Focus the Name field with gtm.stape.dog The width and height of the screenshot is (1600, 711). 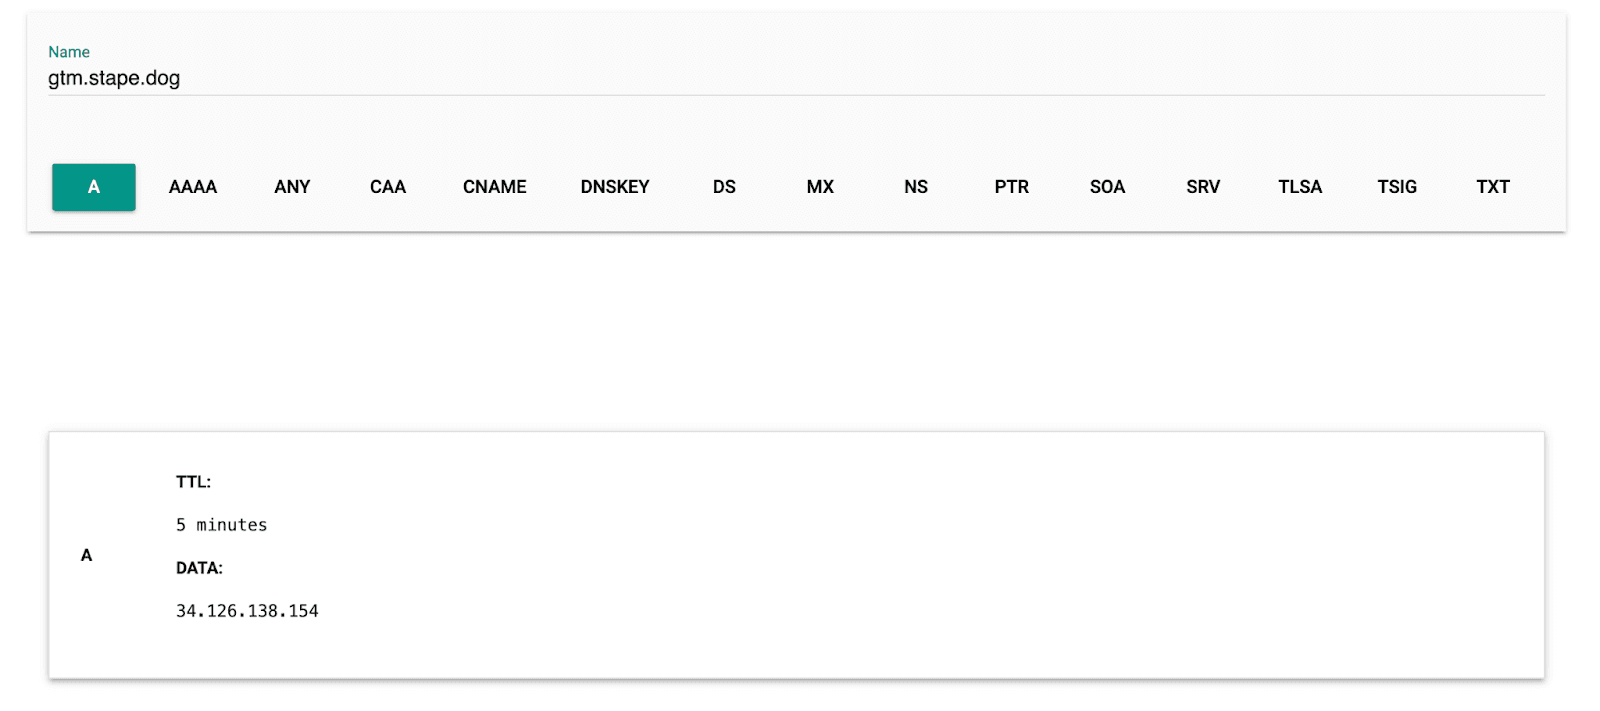796,78
